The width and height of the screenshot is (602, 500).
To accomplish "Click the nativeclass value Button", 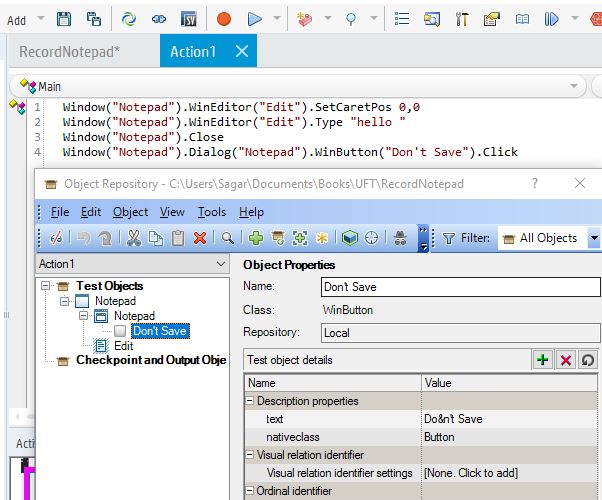I will click(x=439, y=437).
